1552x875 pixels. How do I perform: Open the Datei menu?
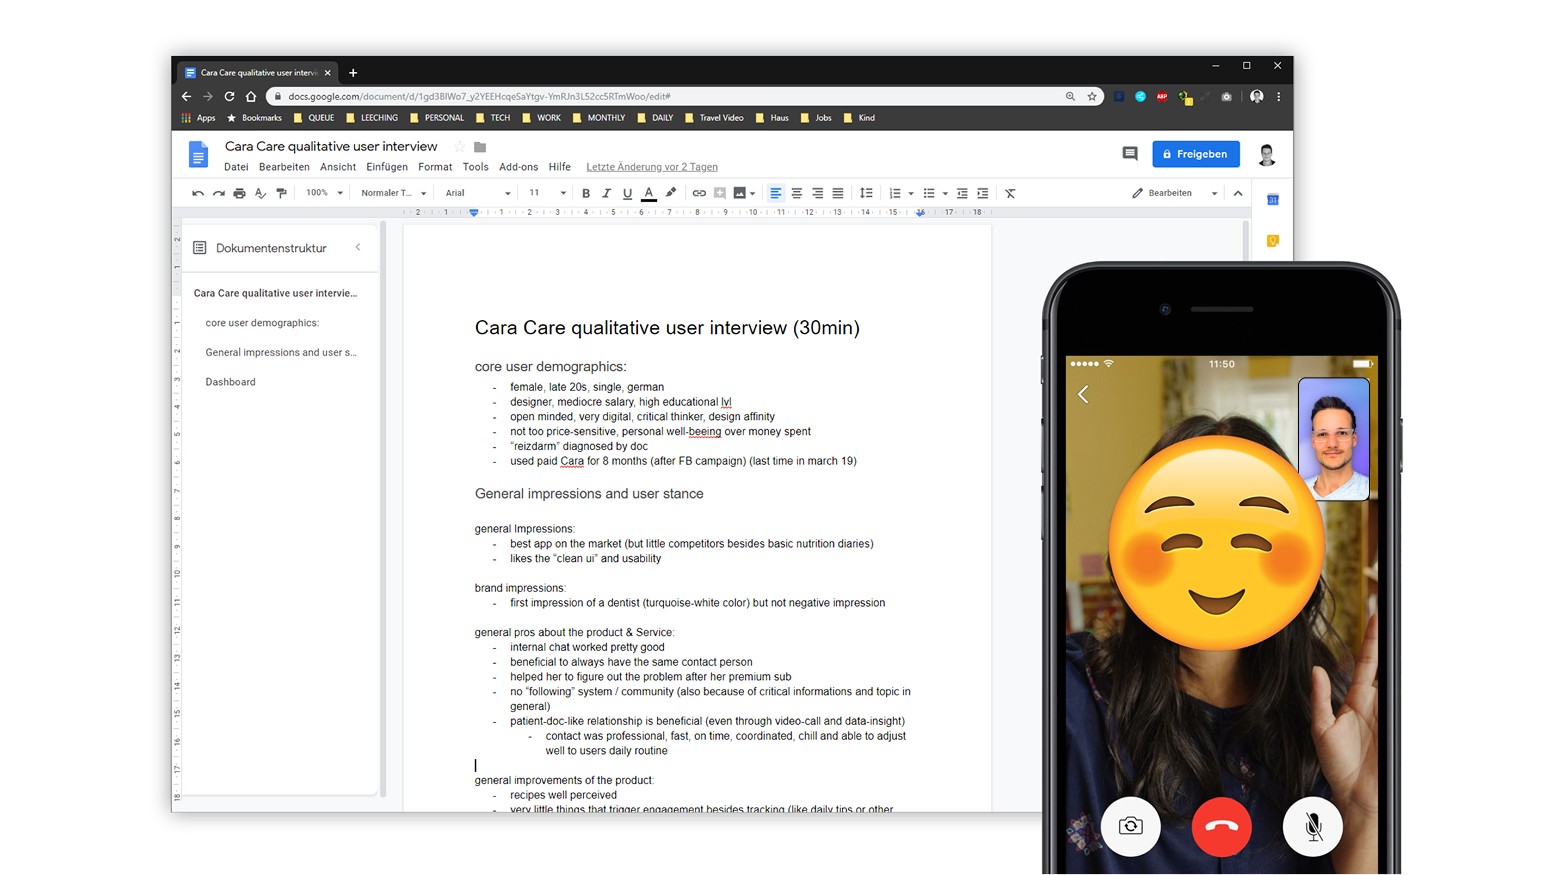236,167
